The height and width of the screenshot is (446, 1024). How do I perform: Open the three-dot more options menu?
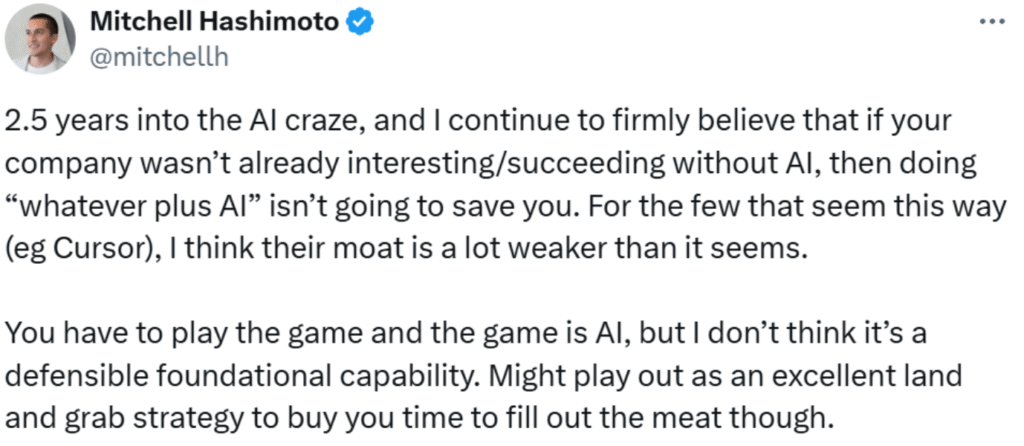point(993,22)
